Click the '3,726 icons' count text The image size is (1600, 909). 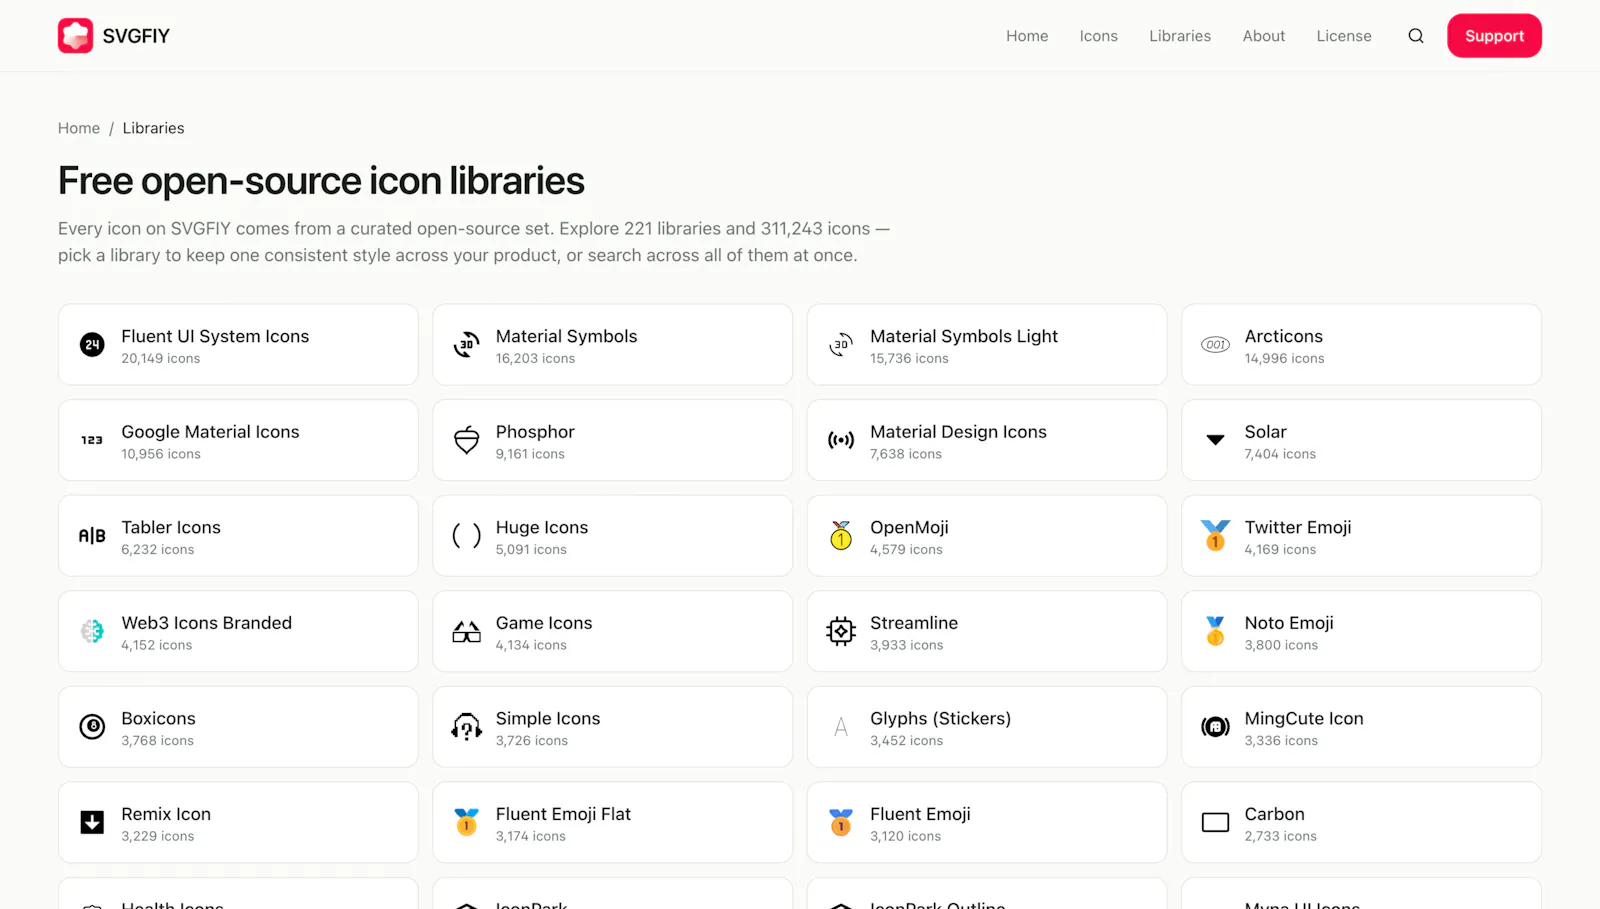(x=532, y=741)
